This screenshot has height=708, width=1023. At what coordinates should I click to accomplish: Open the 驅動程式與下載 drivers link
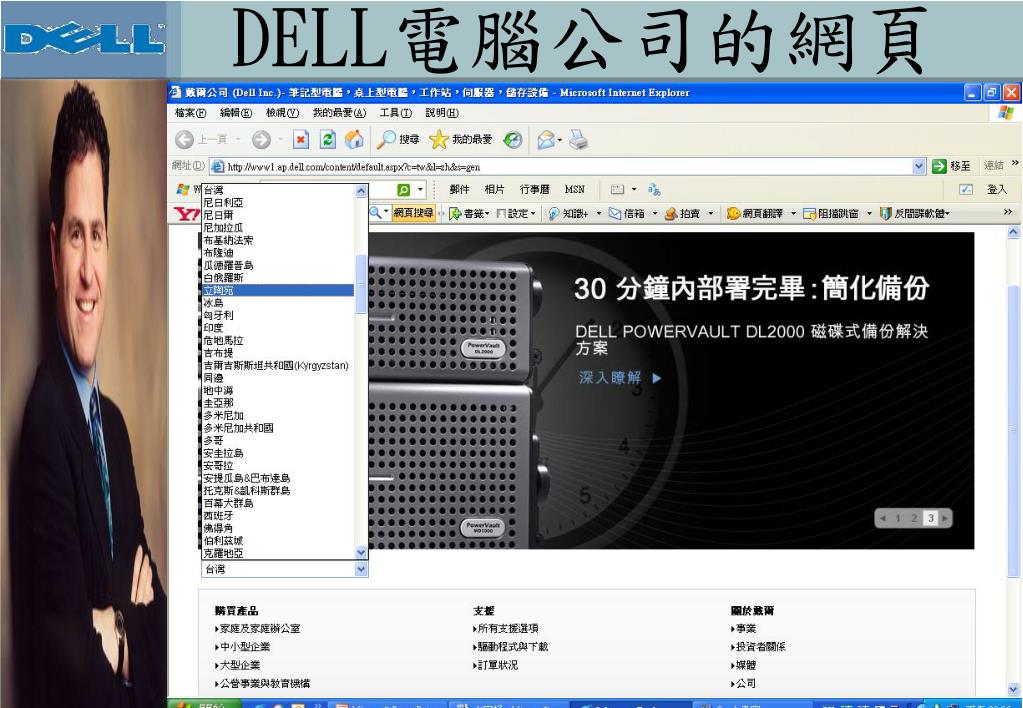(512, 647)
